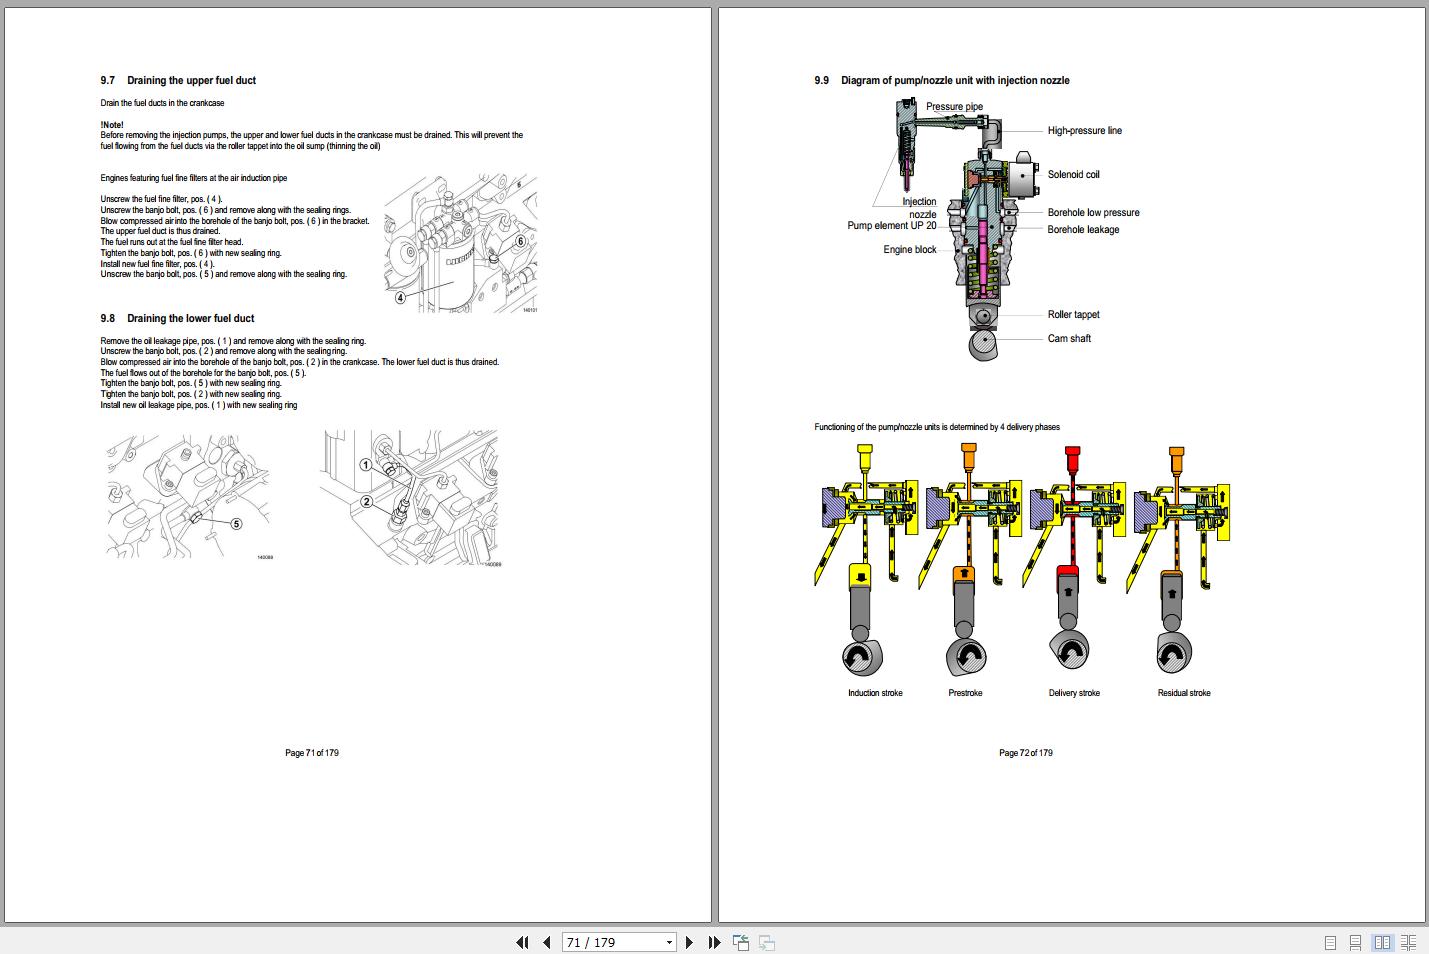Navigate to the previous page
Viewport: 1429px width, 954px height.
tap(546, 942)
